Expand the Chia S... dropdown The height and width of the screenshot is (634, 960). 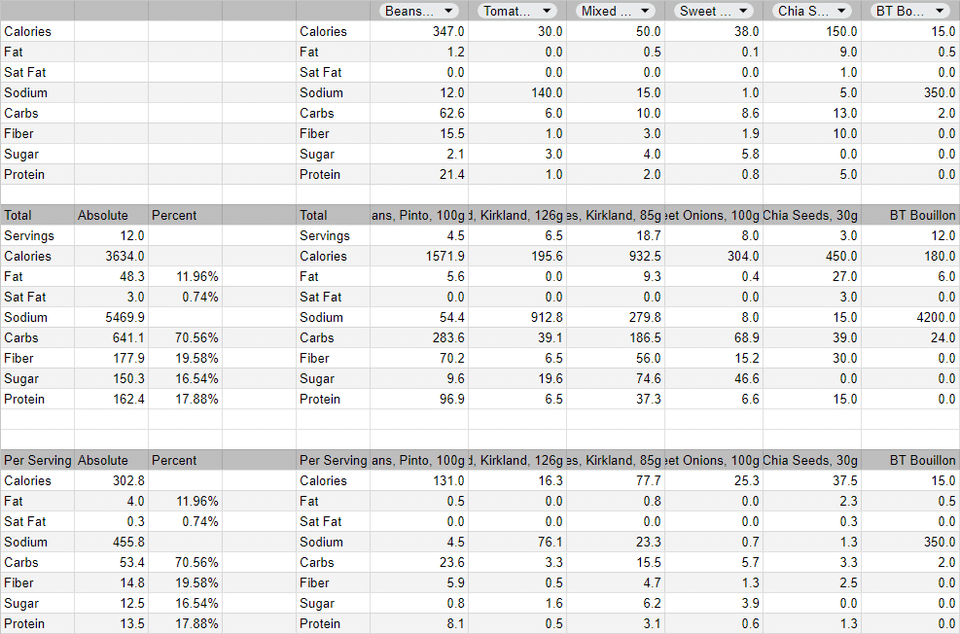pos(812,11)
